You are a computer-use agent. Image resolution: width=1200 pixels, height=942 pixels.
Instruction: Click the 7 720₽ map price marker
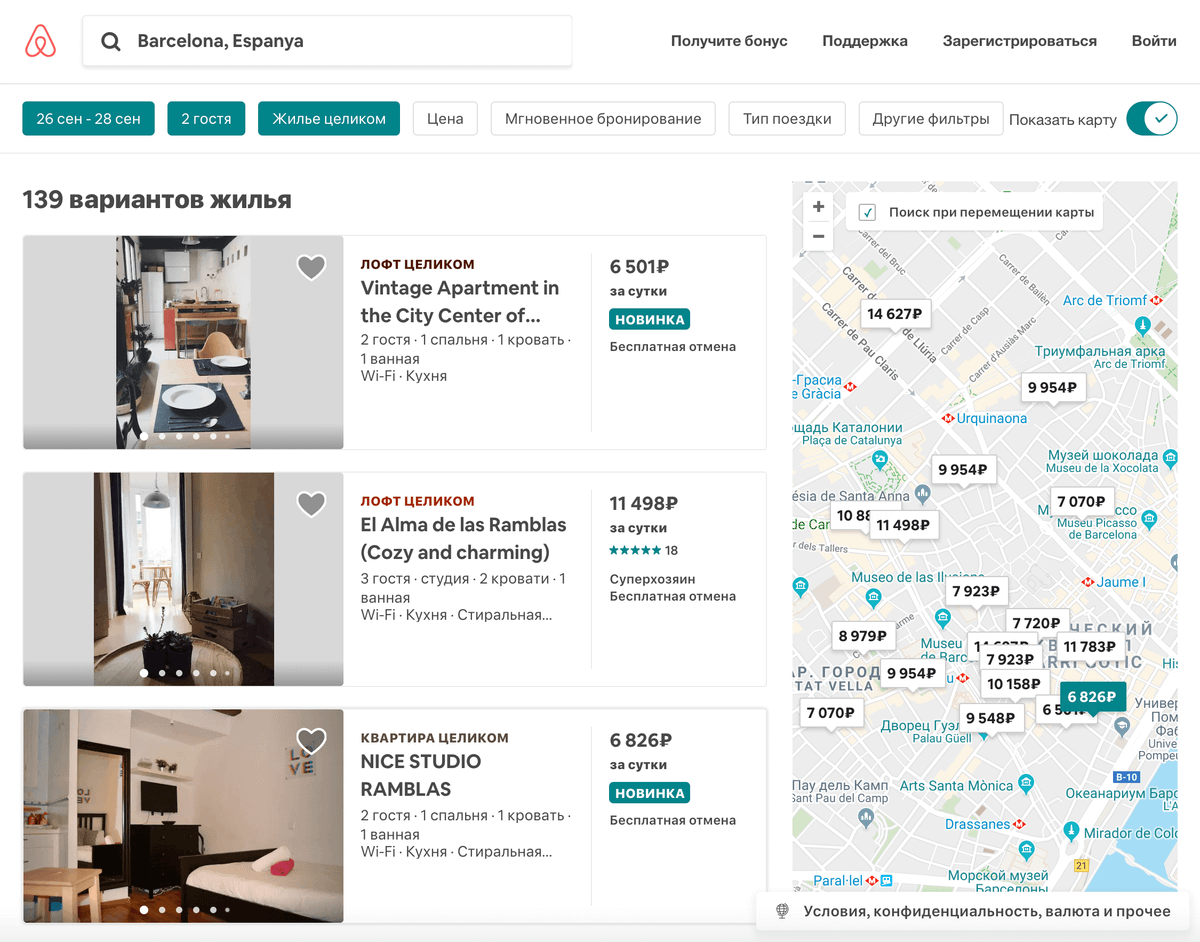click(1035, 623)
